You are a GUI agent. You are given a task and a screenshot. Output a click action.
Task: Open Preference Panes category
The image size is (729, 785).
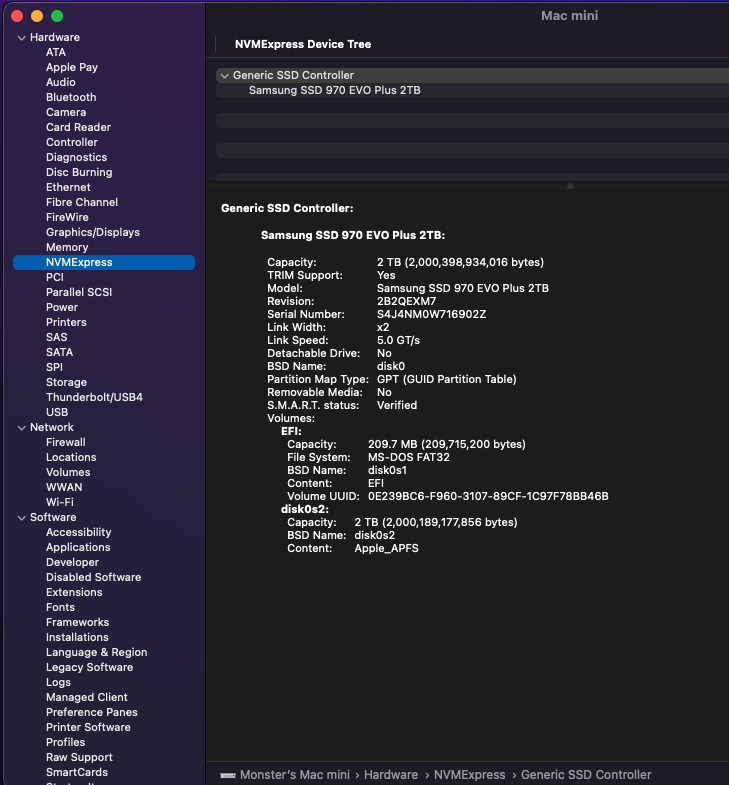[x=92, y=713]
